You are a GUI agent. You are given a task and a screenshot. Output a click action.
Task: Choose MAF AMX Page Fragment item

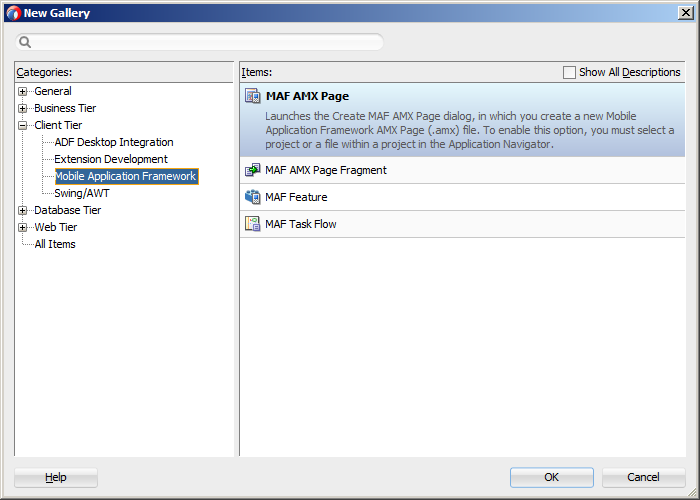(462, 170)
